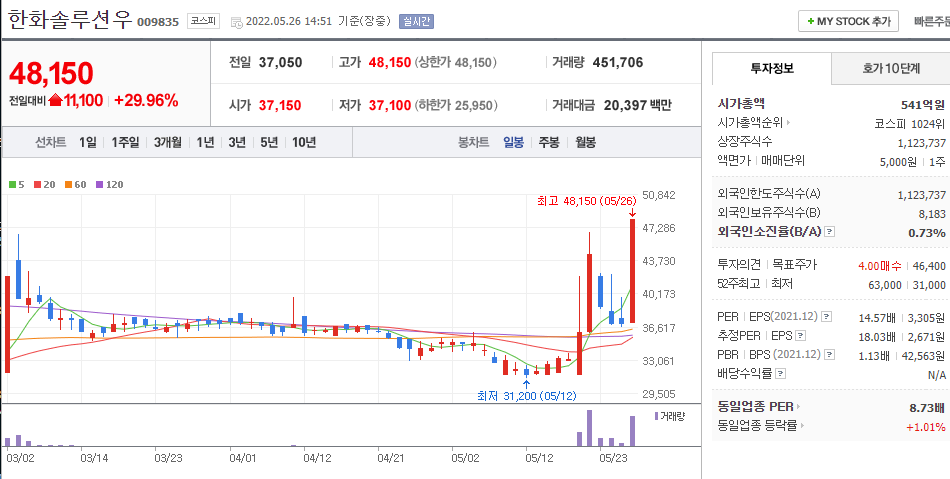This screenshot has width=950, height=479.
Task: Click the 한화솔루션우 stock name heading
Action: pos(70,19)
